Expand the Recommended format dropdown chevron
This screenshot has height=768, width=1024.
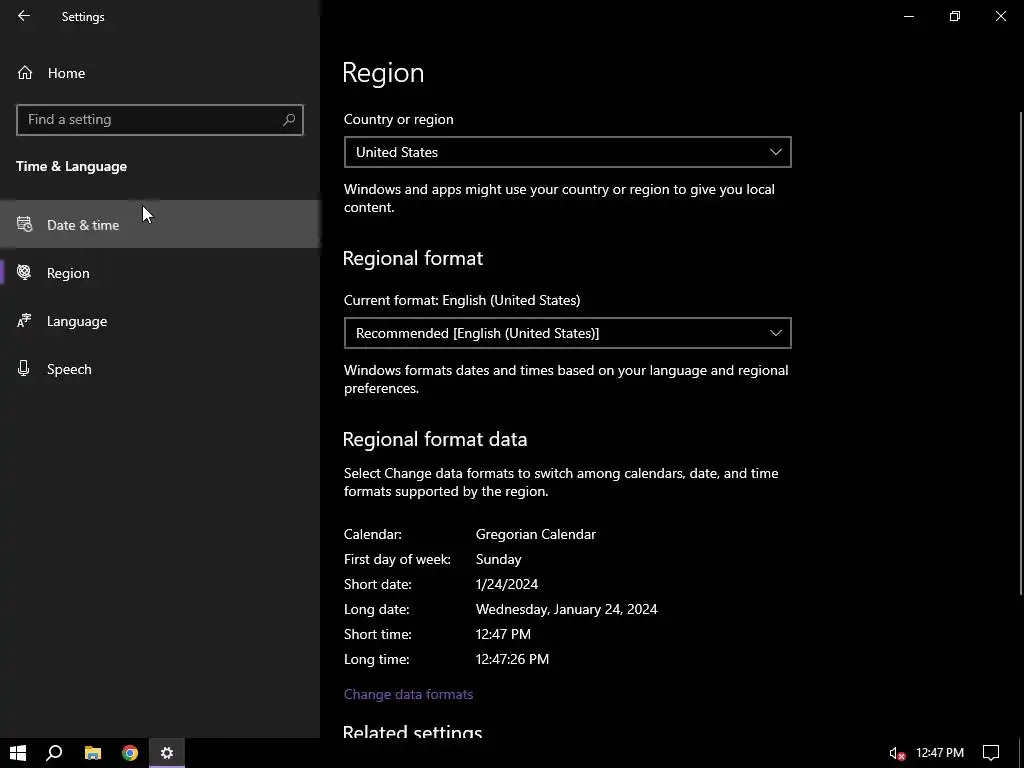pos(775,333)
